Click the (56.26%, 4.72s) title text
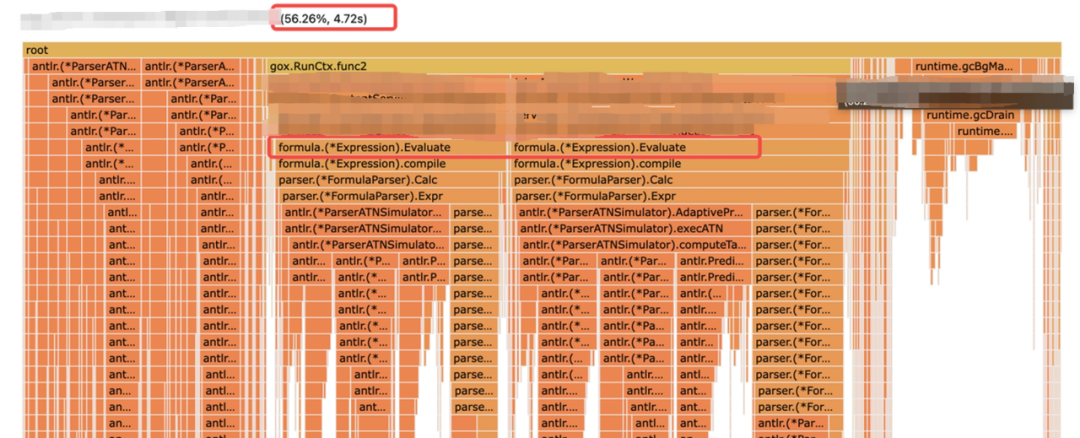The width and height of the screenshot is (1080, 438). (324, 19)
